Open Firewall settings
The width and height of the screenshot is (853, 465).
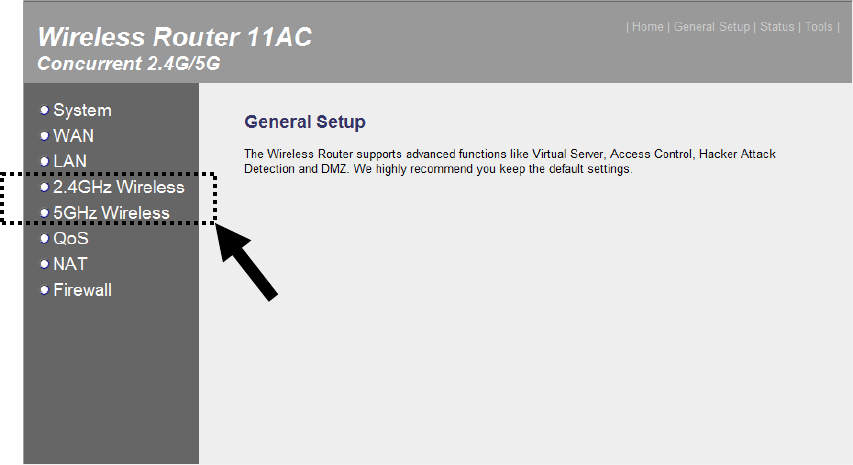[x=83, y=290]
